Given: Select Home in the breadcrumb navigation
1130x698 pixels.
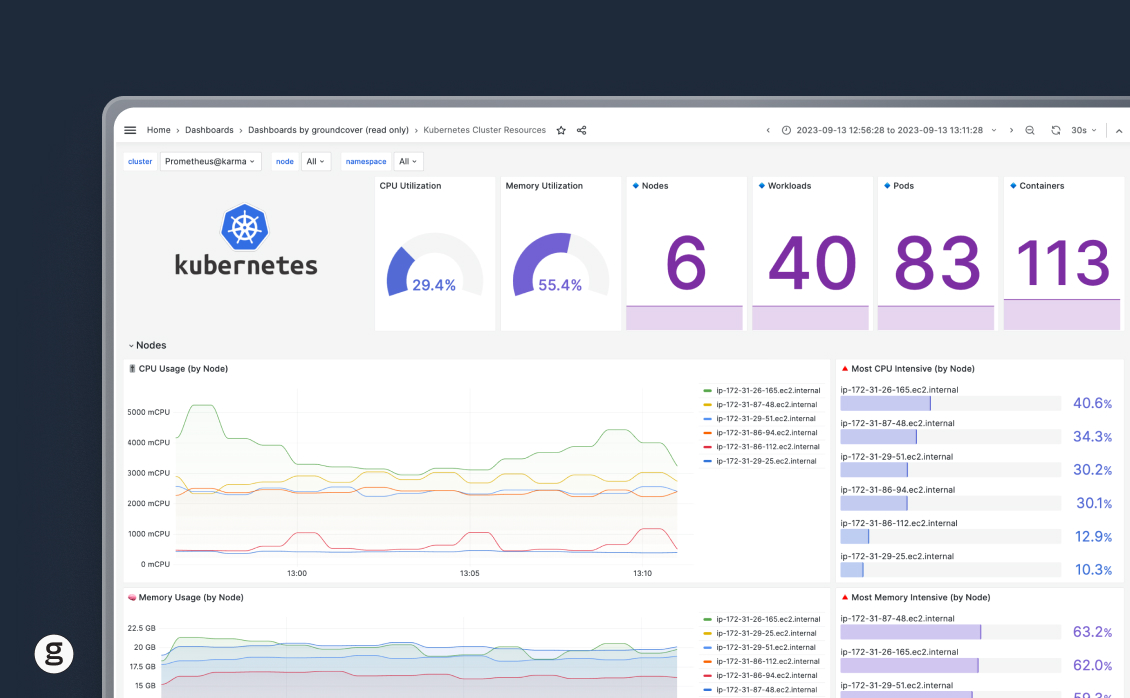Looking at the screenshot, I should click(158, 129).
